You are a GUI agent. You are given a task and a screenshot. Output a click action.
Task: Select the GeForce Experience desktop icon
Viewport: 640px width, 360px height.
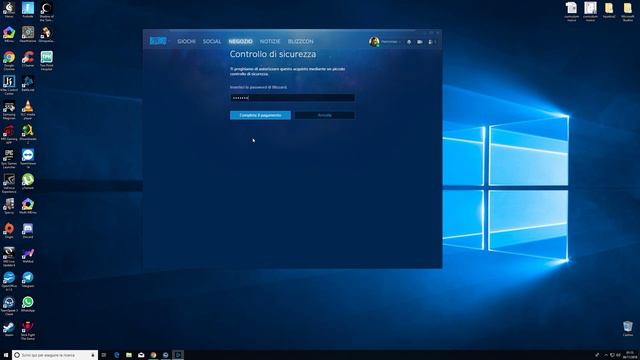coord(9,183)
